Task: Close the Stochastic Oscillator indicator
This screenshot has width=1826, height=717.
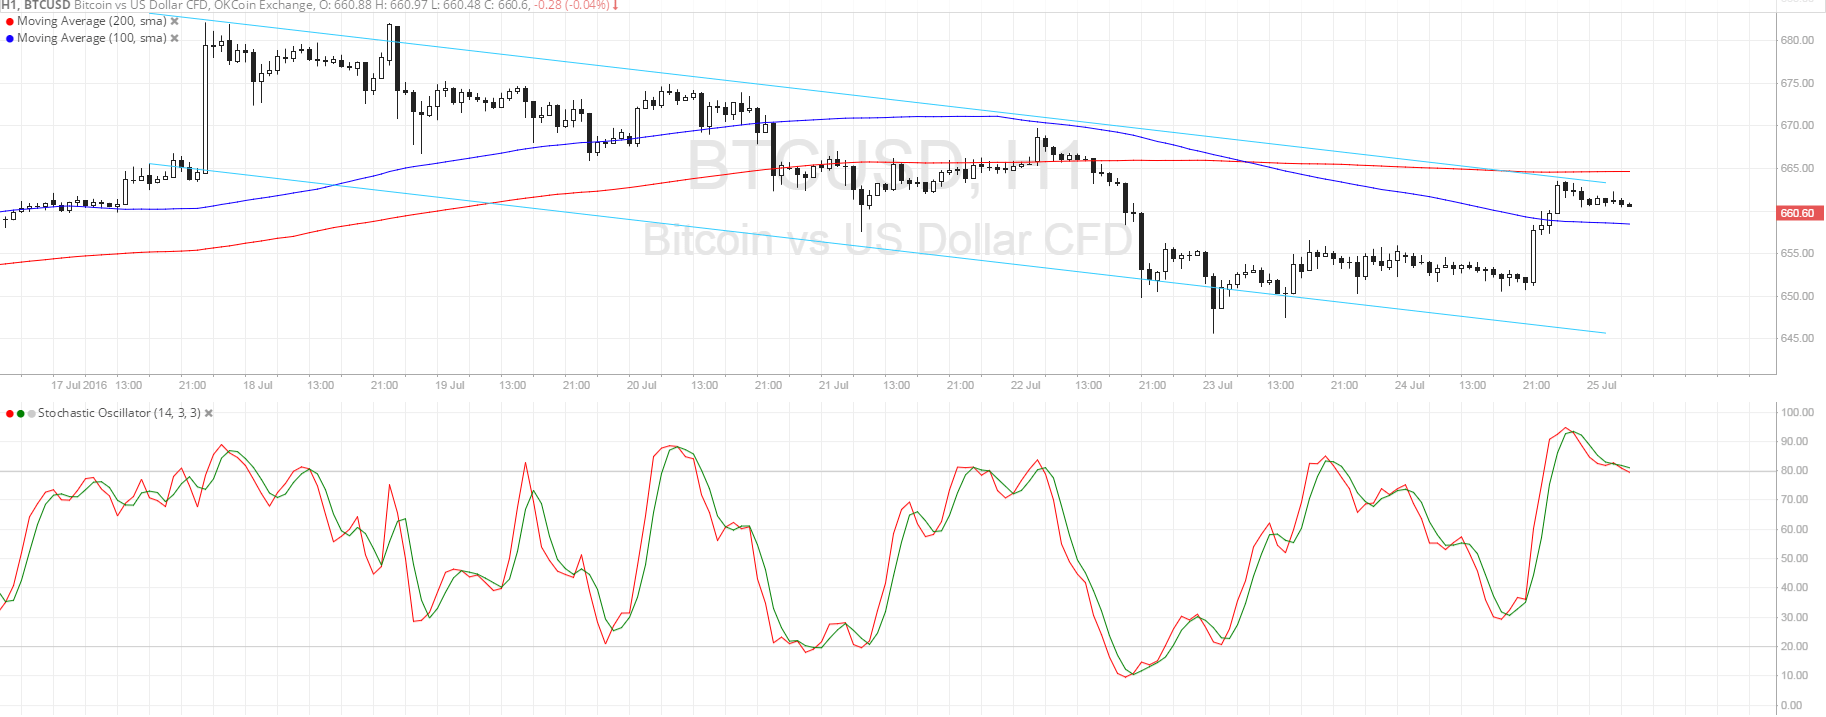Action: [x=209, y=413]
